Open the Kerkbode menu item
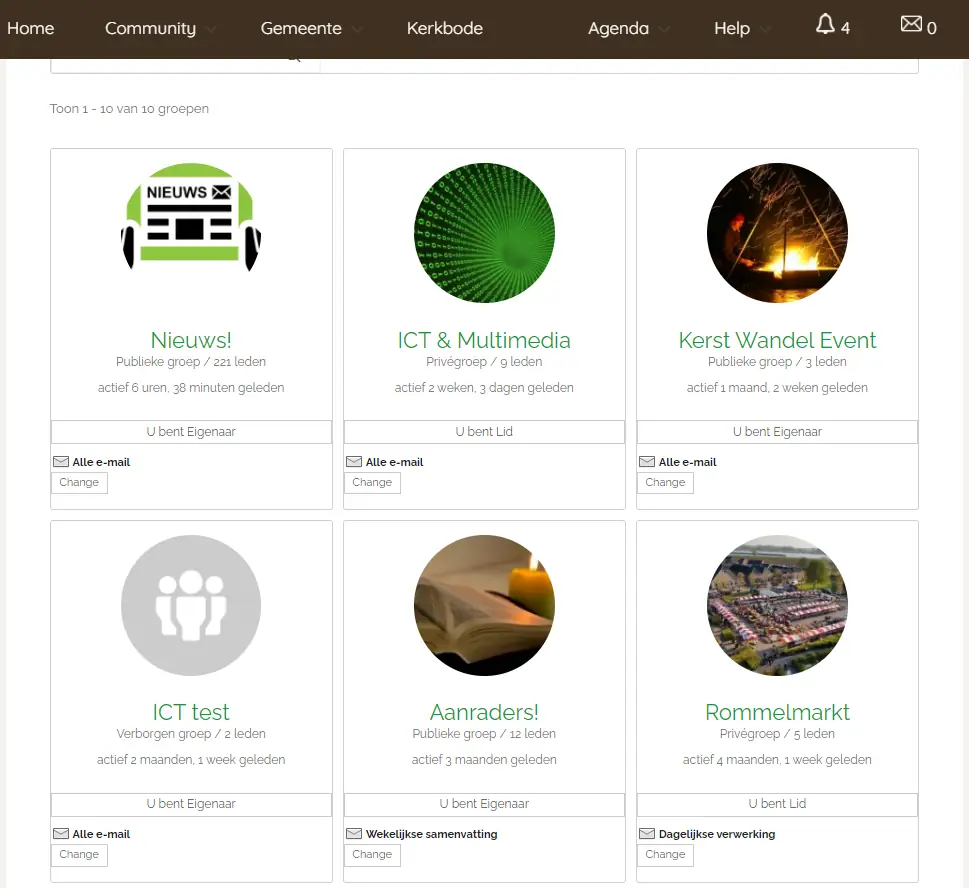Image resolution: width=969 pixels, height=888 pixels. [x=445, y=28]
